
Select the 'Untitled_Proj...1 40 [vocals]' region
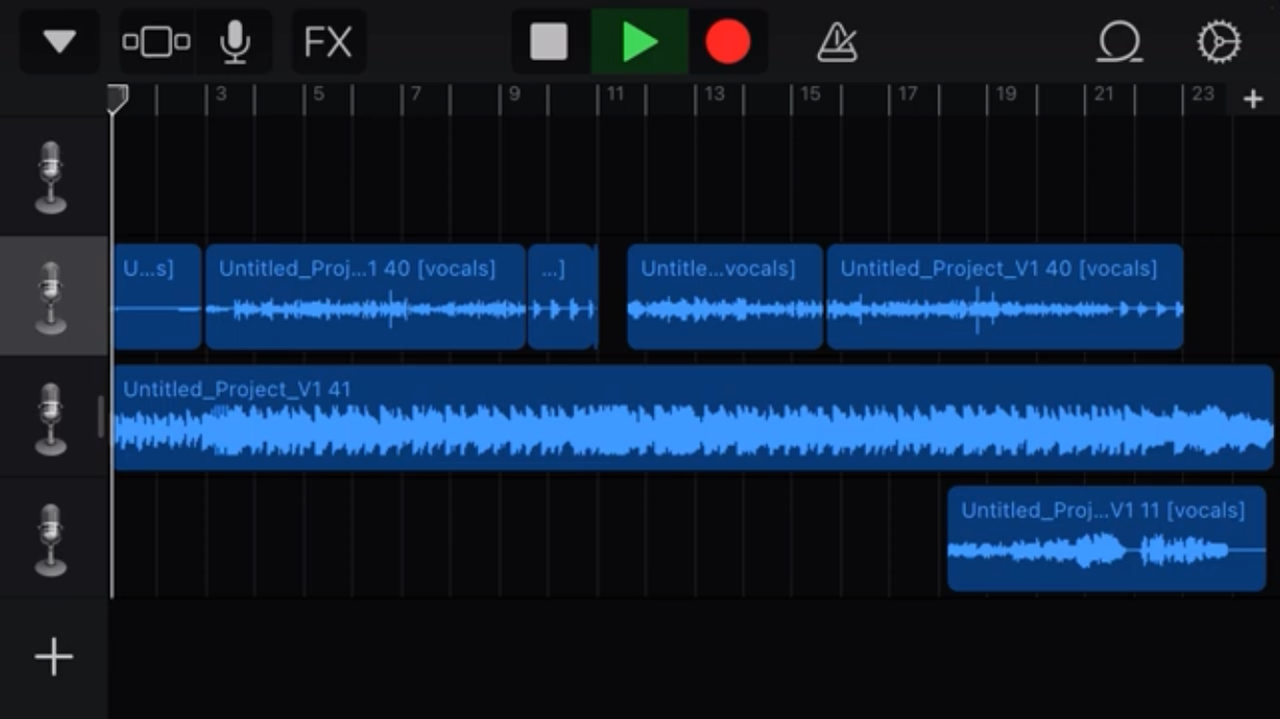(x=365, y=297)
